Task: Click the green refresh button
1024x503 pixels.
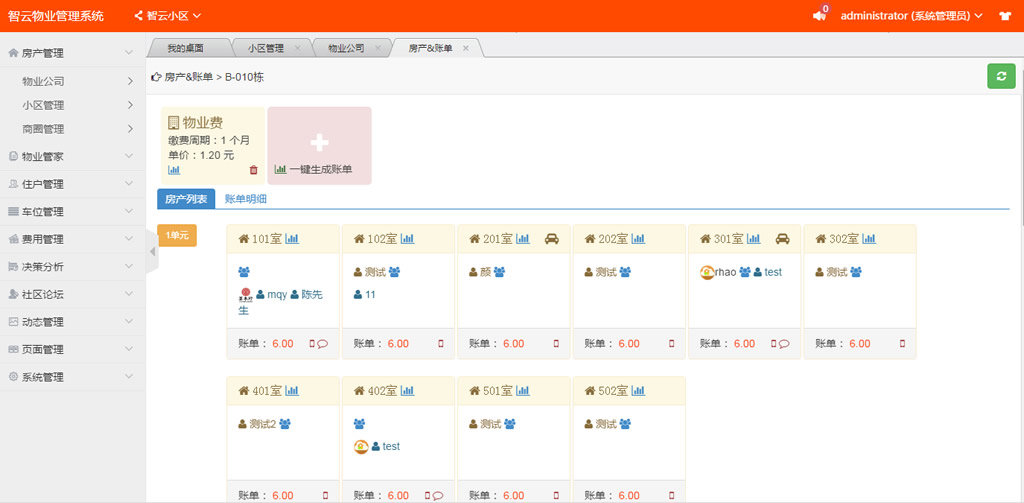Action: [1001, 76]
